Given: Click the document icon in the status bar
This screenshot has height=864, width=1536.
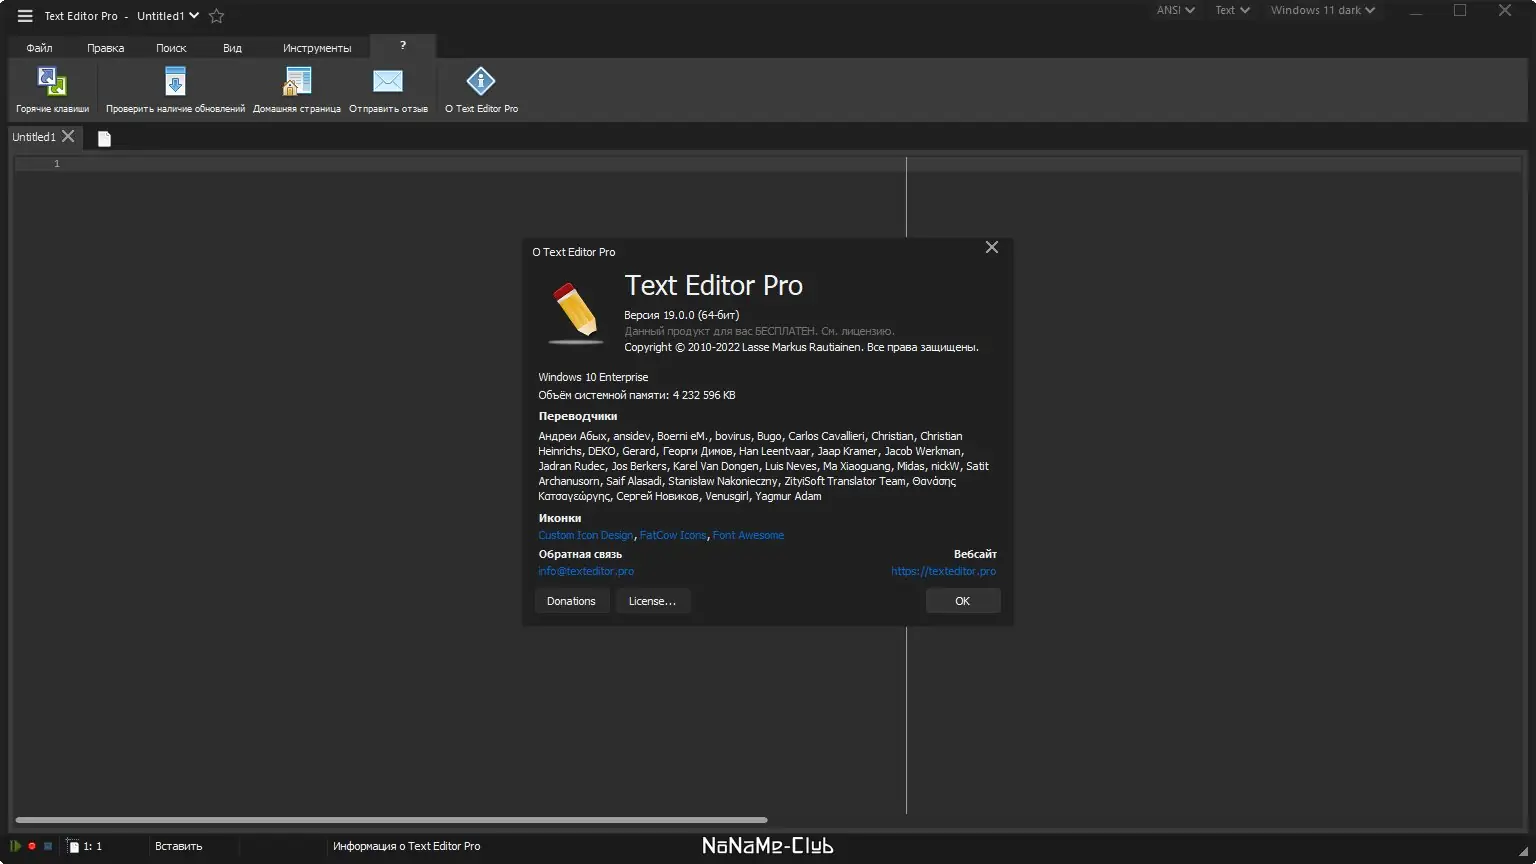Looking at the screenshot, I should (73, 846).
